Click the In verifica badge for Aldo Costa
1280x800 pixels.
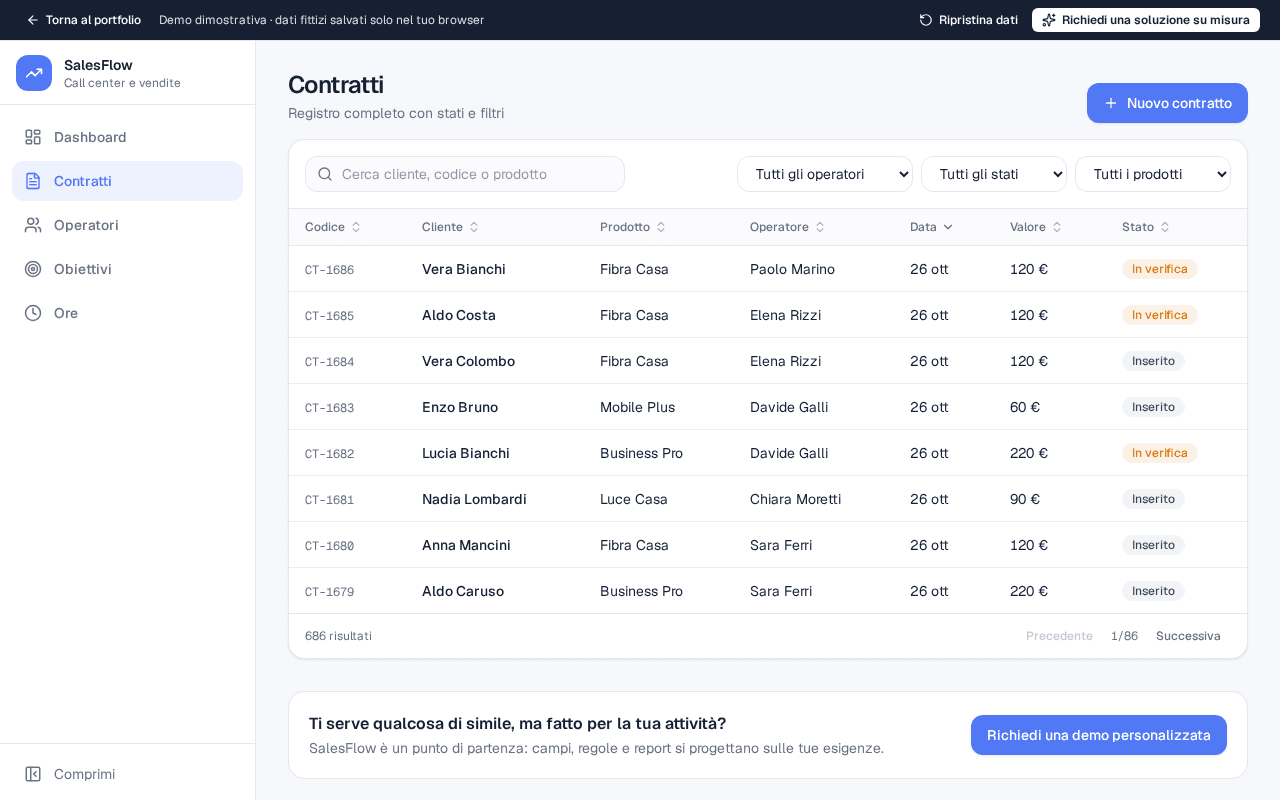click(x=1159, y=315)
